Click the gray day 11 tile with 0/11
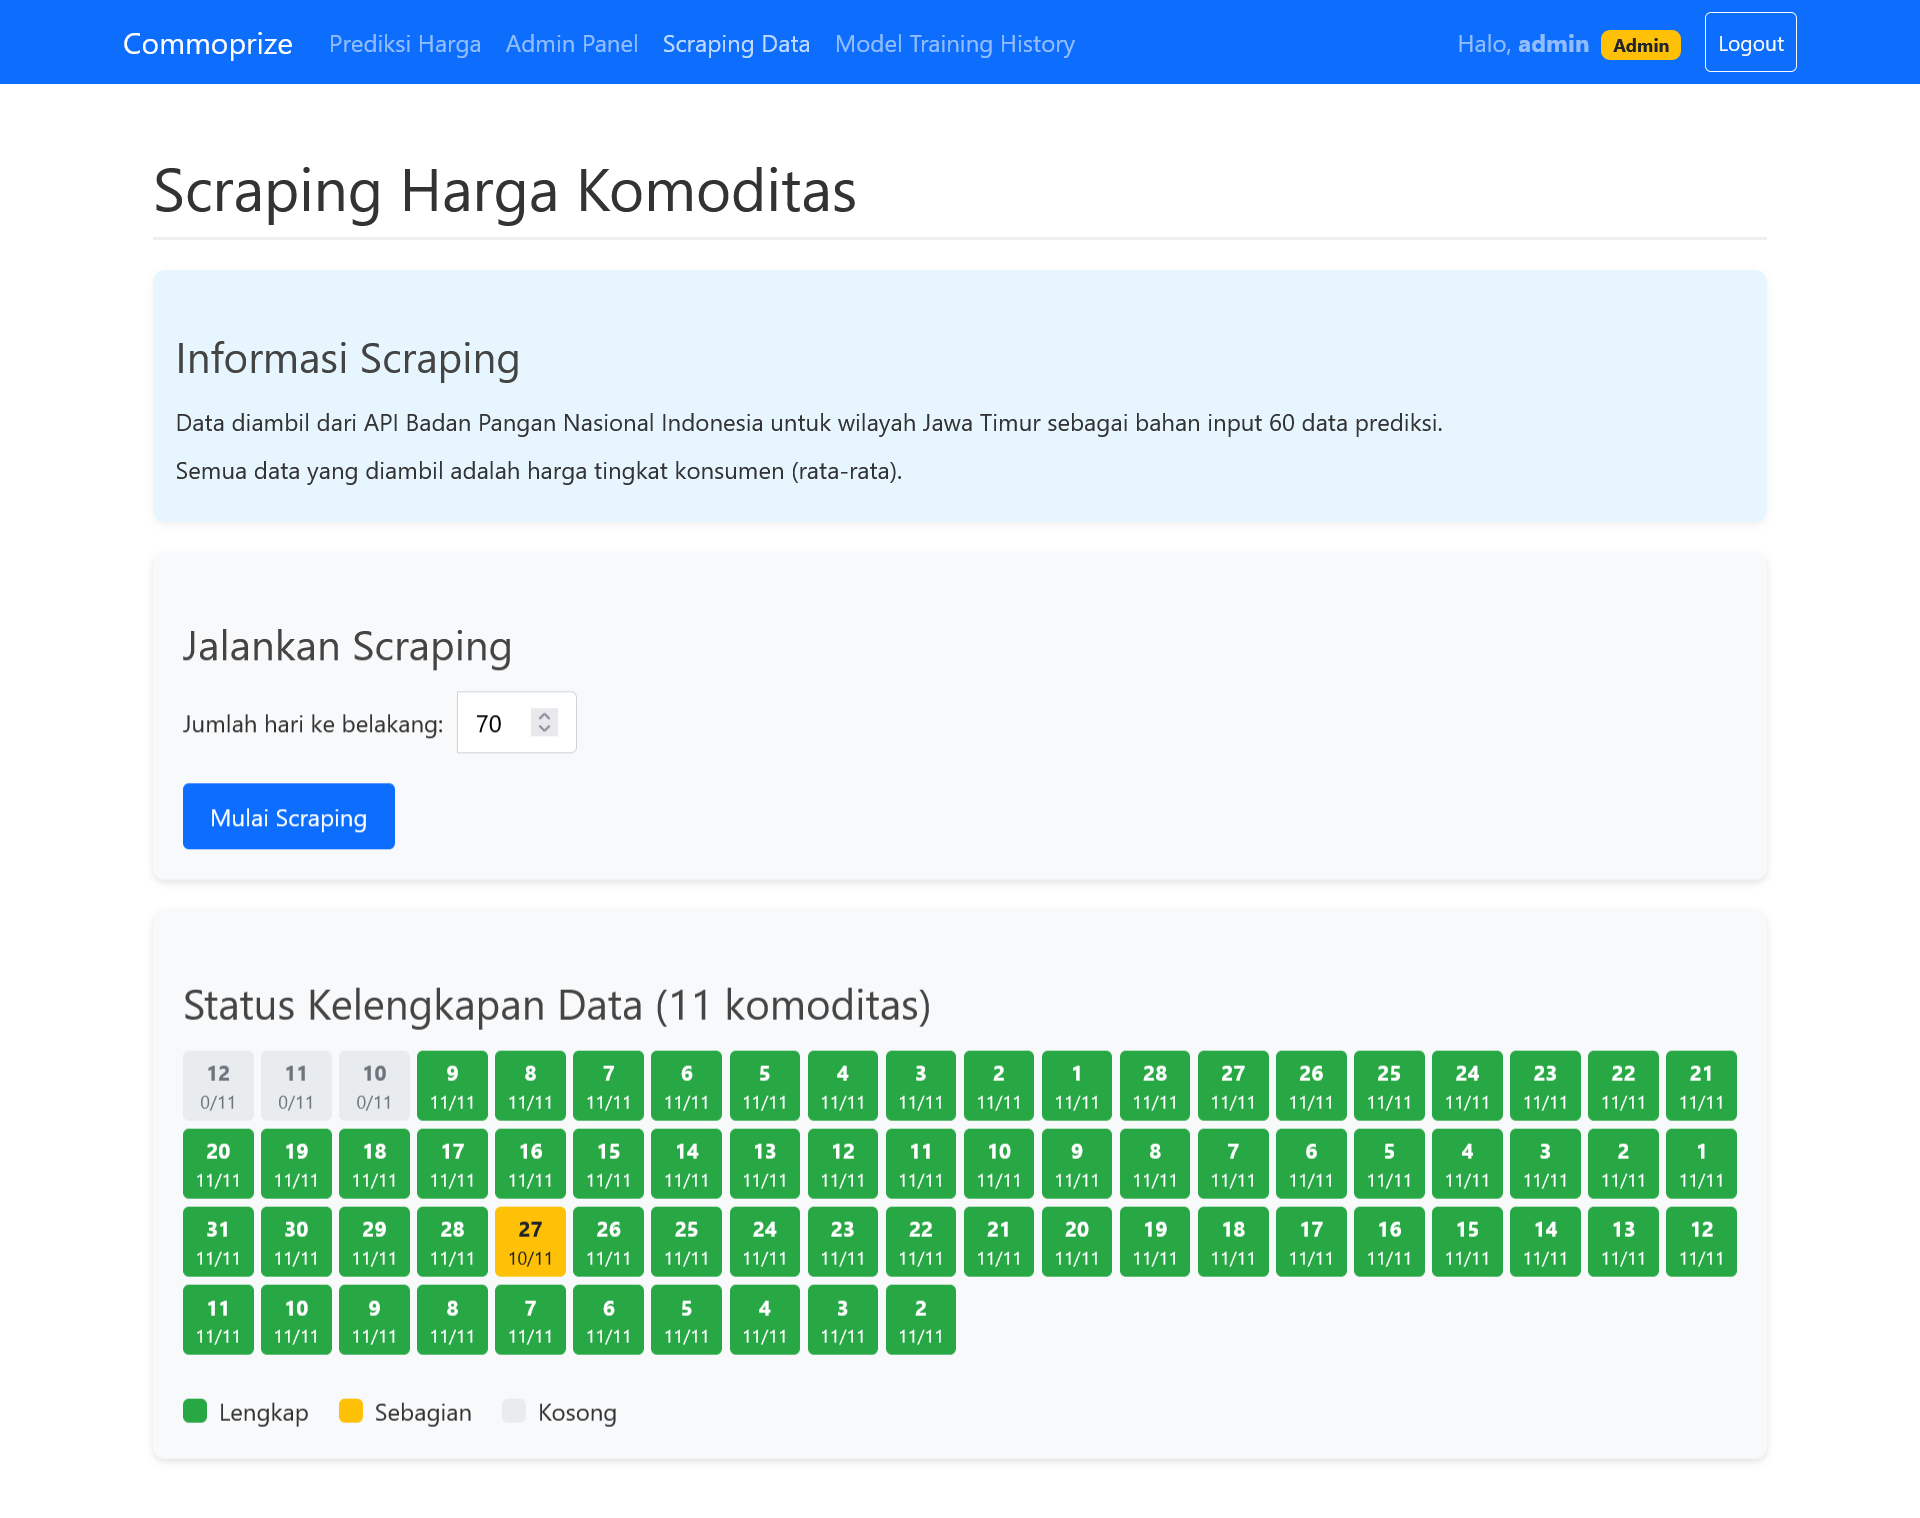 pos(296,1086)
